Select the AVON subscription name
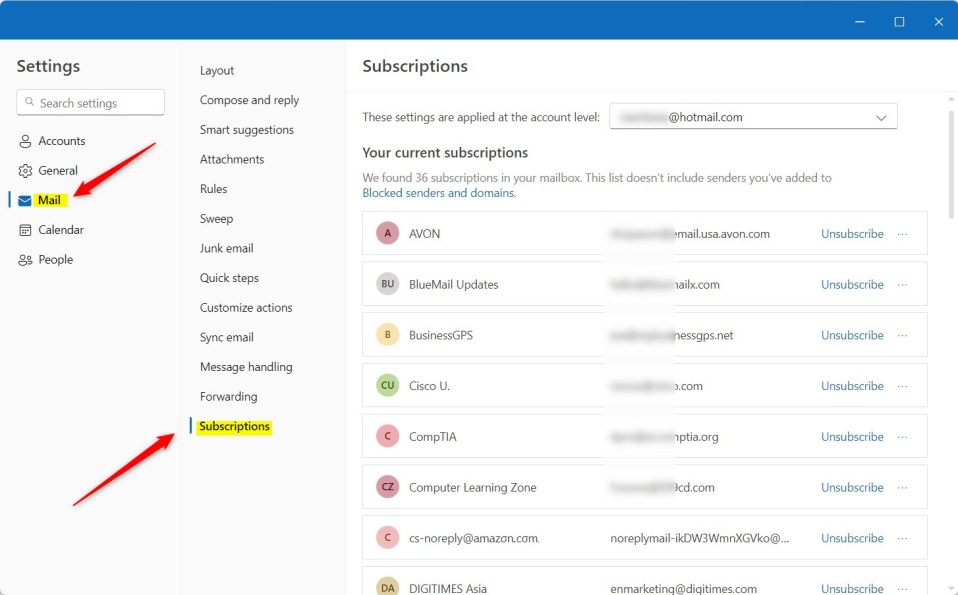Screen dimensions: 958x595 424,234
